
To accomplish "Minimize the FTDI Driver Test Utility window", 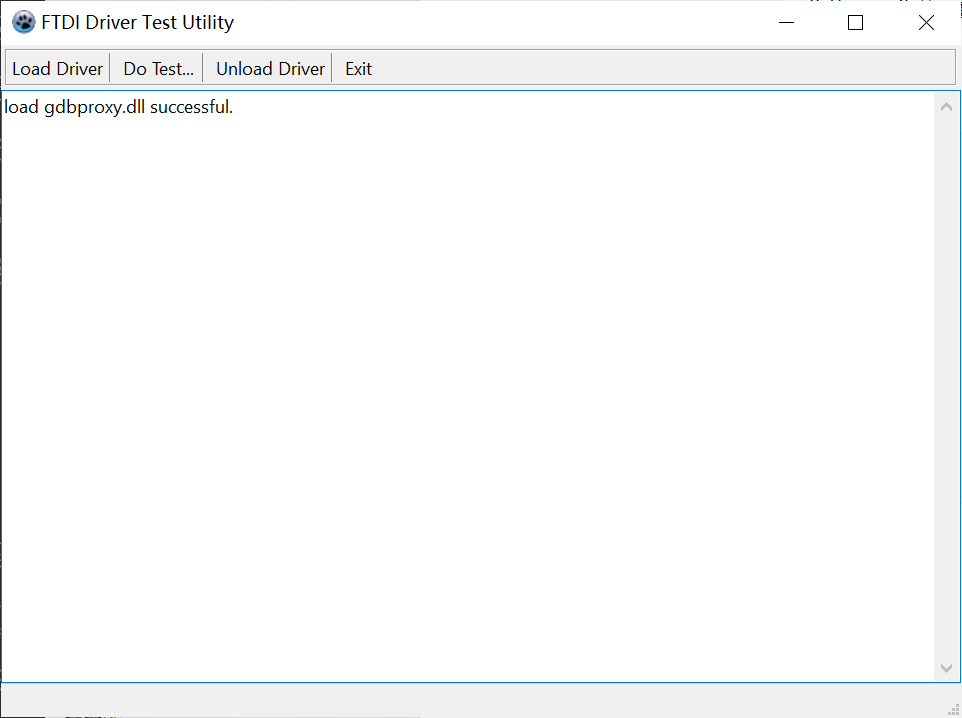I will [787, 23].
